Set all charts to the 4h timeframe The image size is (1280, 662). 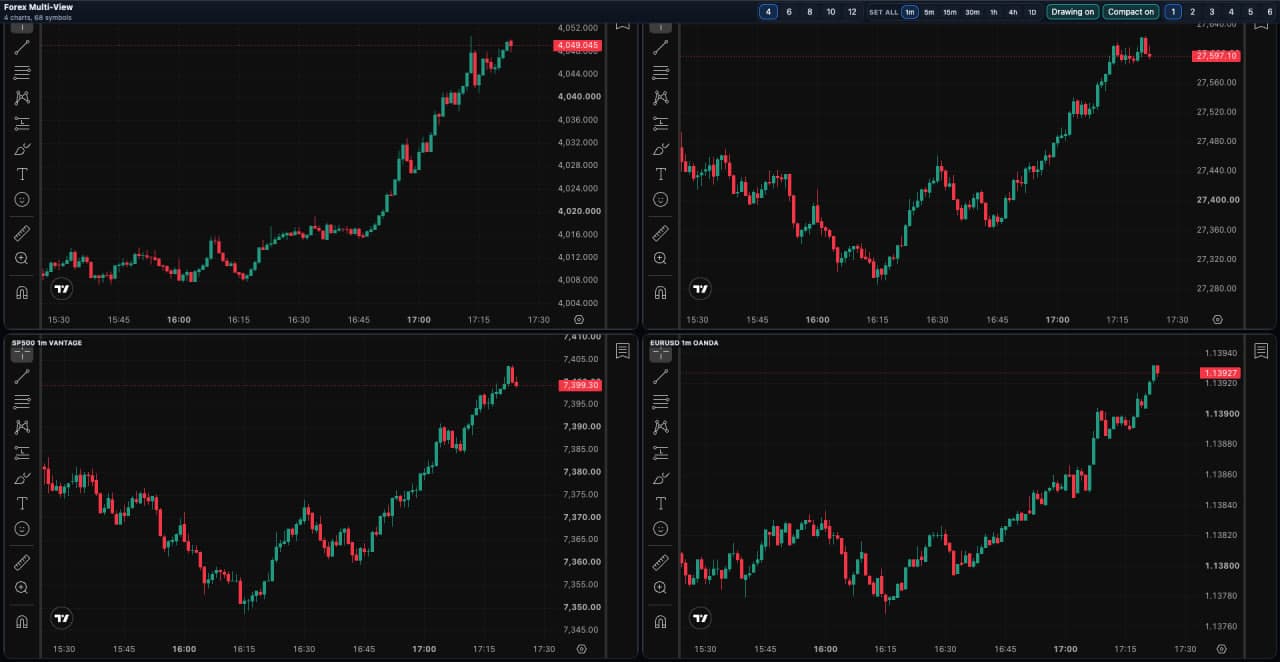[x=1013, y=12]
